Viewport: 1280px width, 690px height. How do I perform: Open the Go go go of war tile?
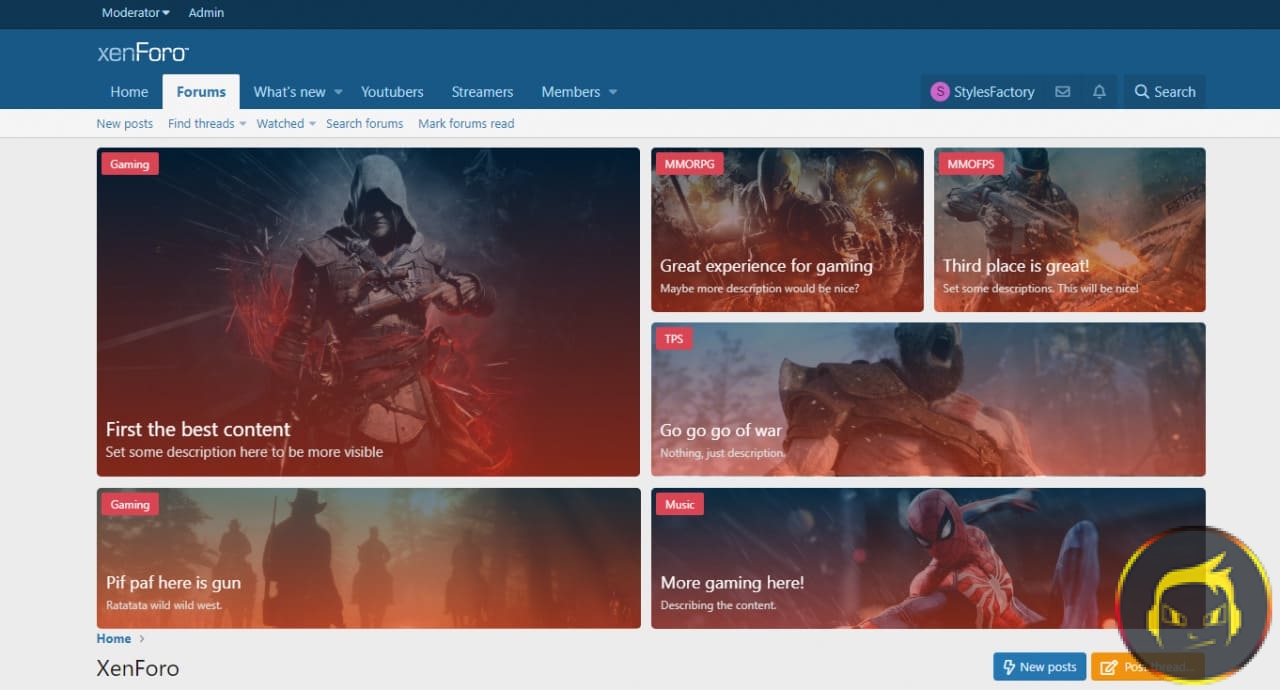click(x=721, y=431)
